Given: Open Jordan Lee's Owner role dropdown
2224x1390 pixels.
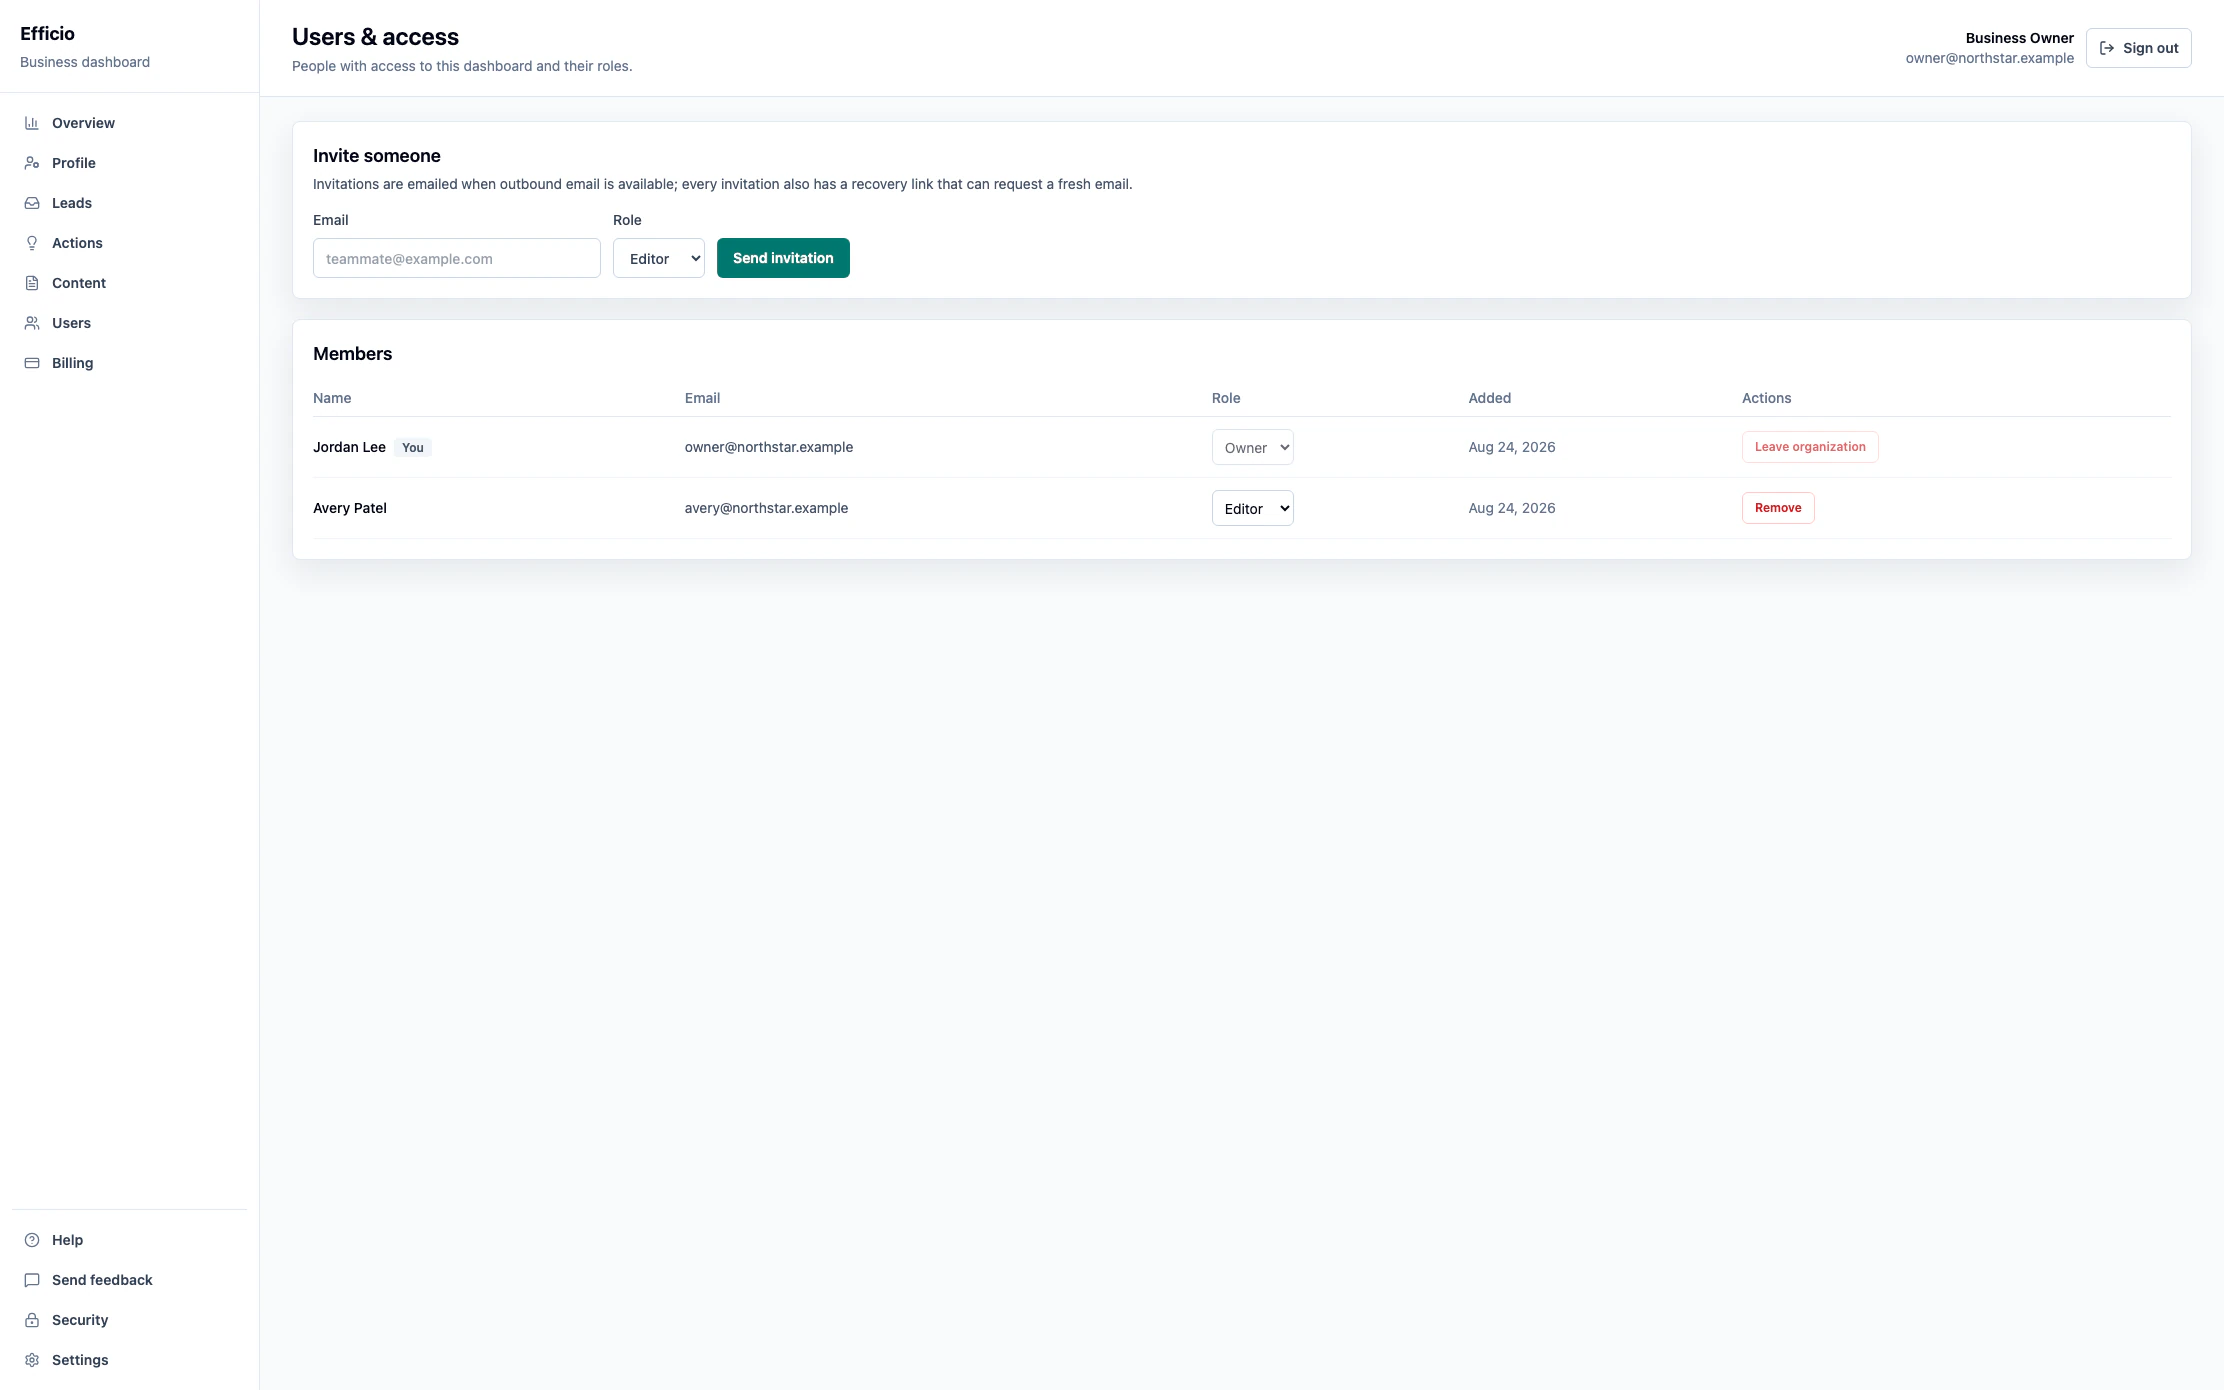Looking at the screenshot, I should (x=1253, y=447).
